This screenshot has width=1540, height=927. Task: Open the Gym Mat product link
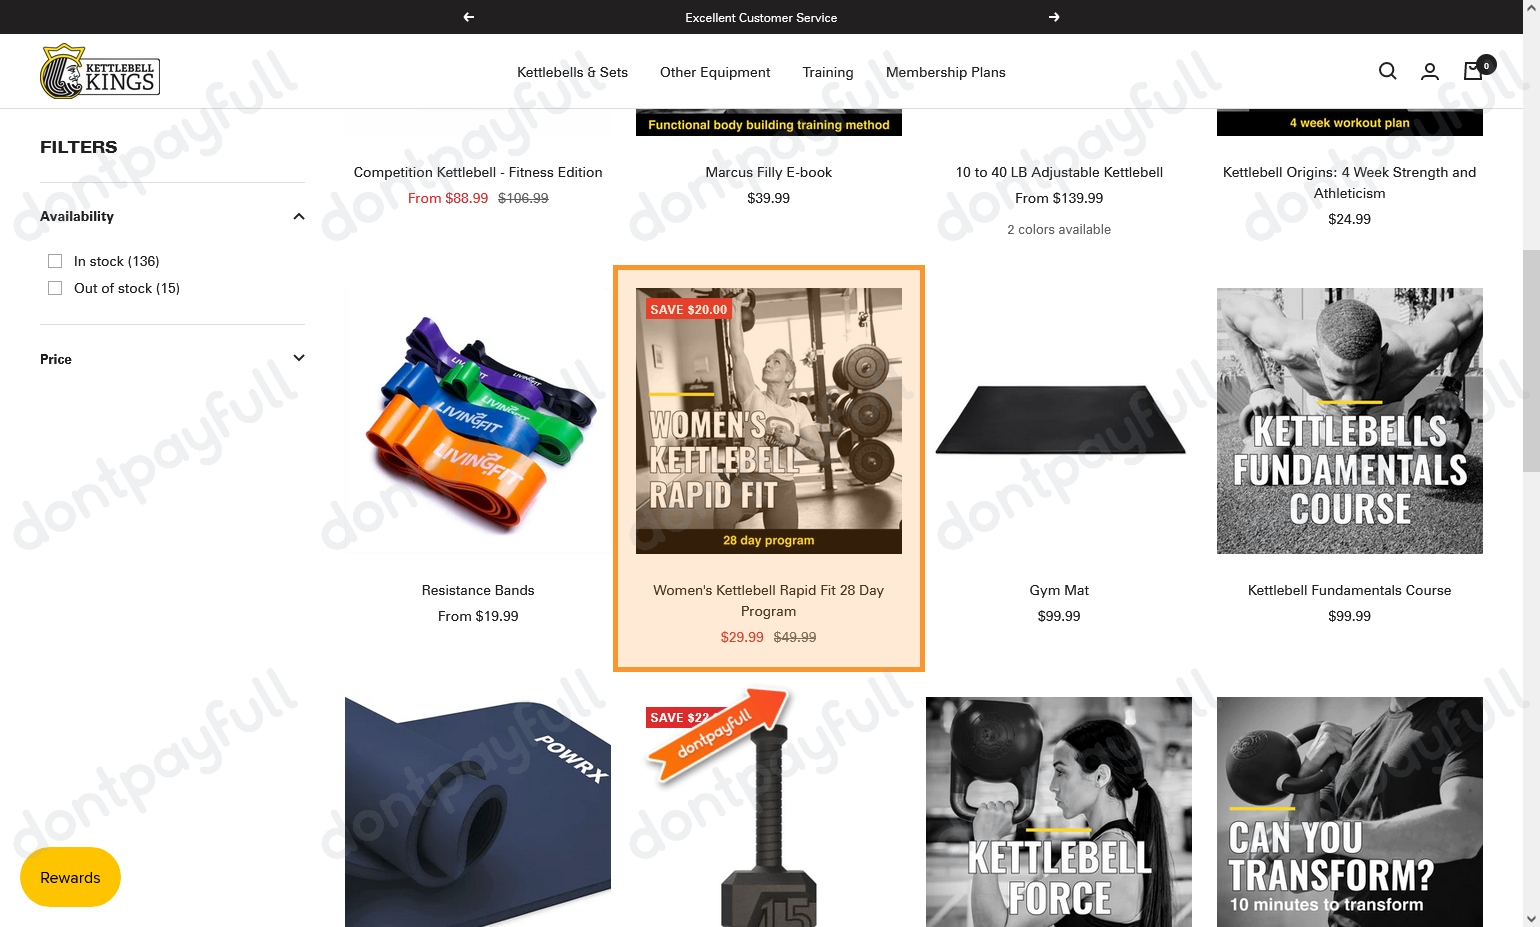(x=1059, y=590)
